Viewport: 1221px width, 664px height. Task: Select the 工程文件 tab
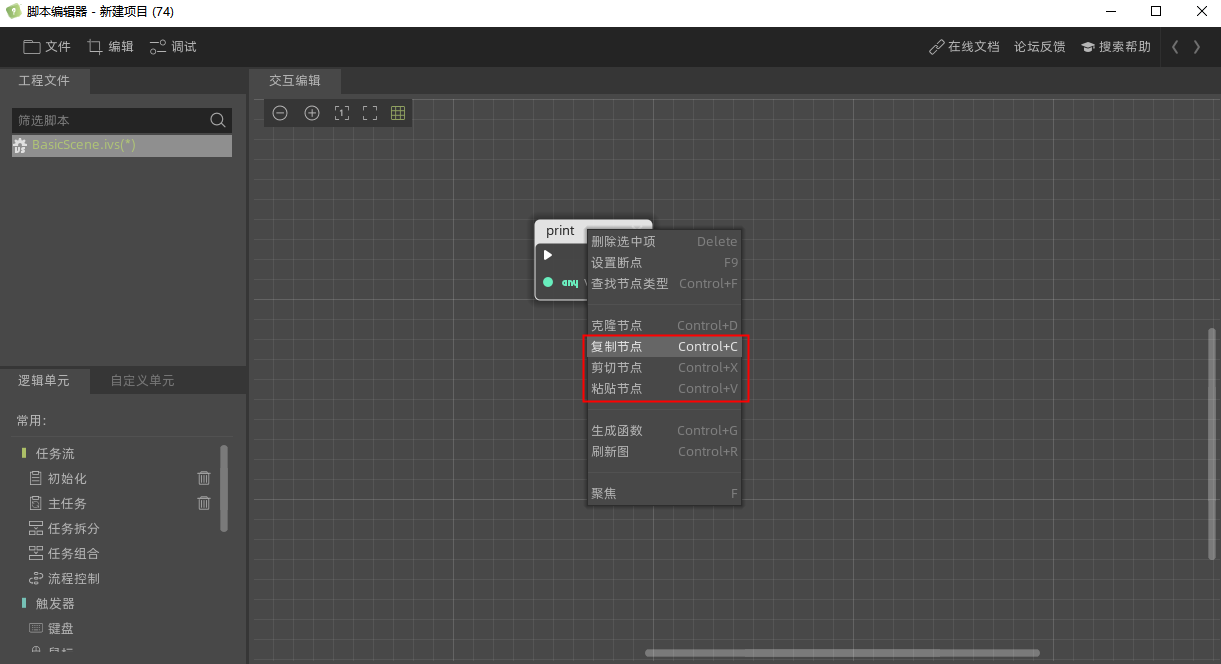point(45,81)
